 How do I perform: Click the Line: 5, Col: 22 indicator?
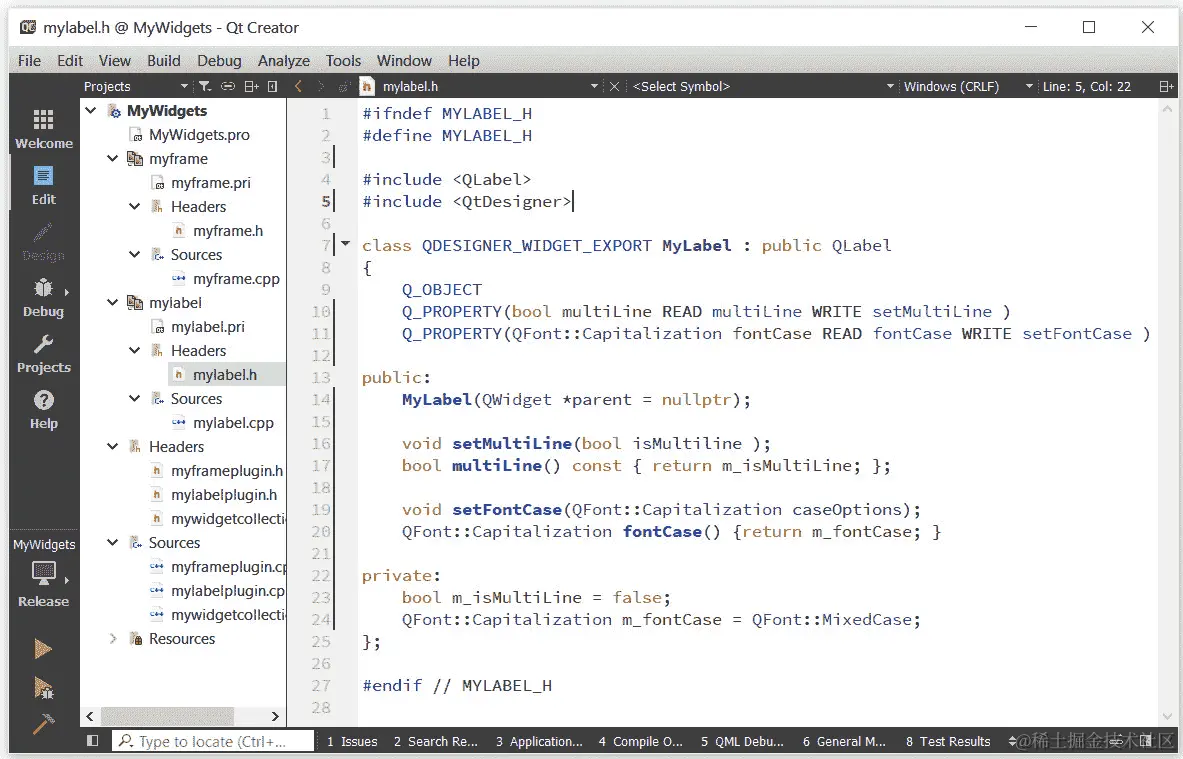pos(1086,86)
